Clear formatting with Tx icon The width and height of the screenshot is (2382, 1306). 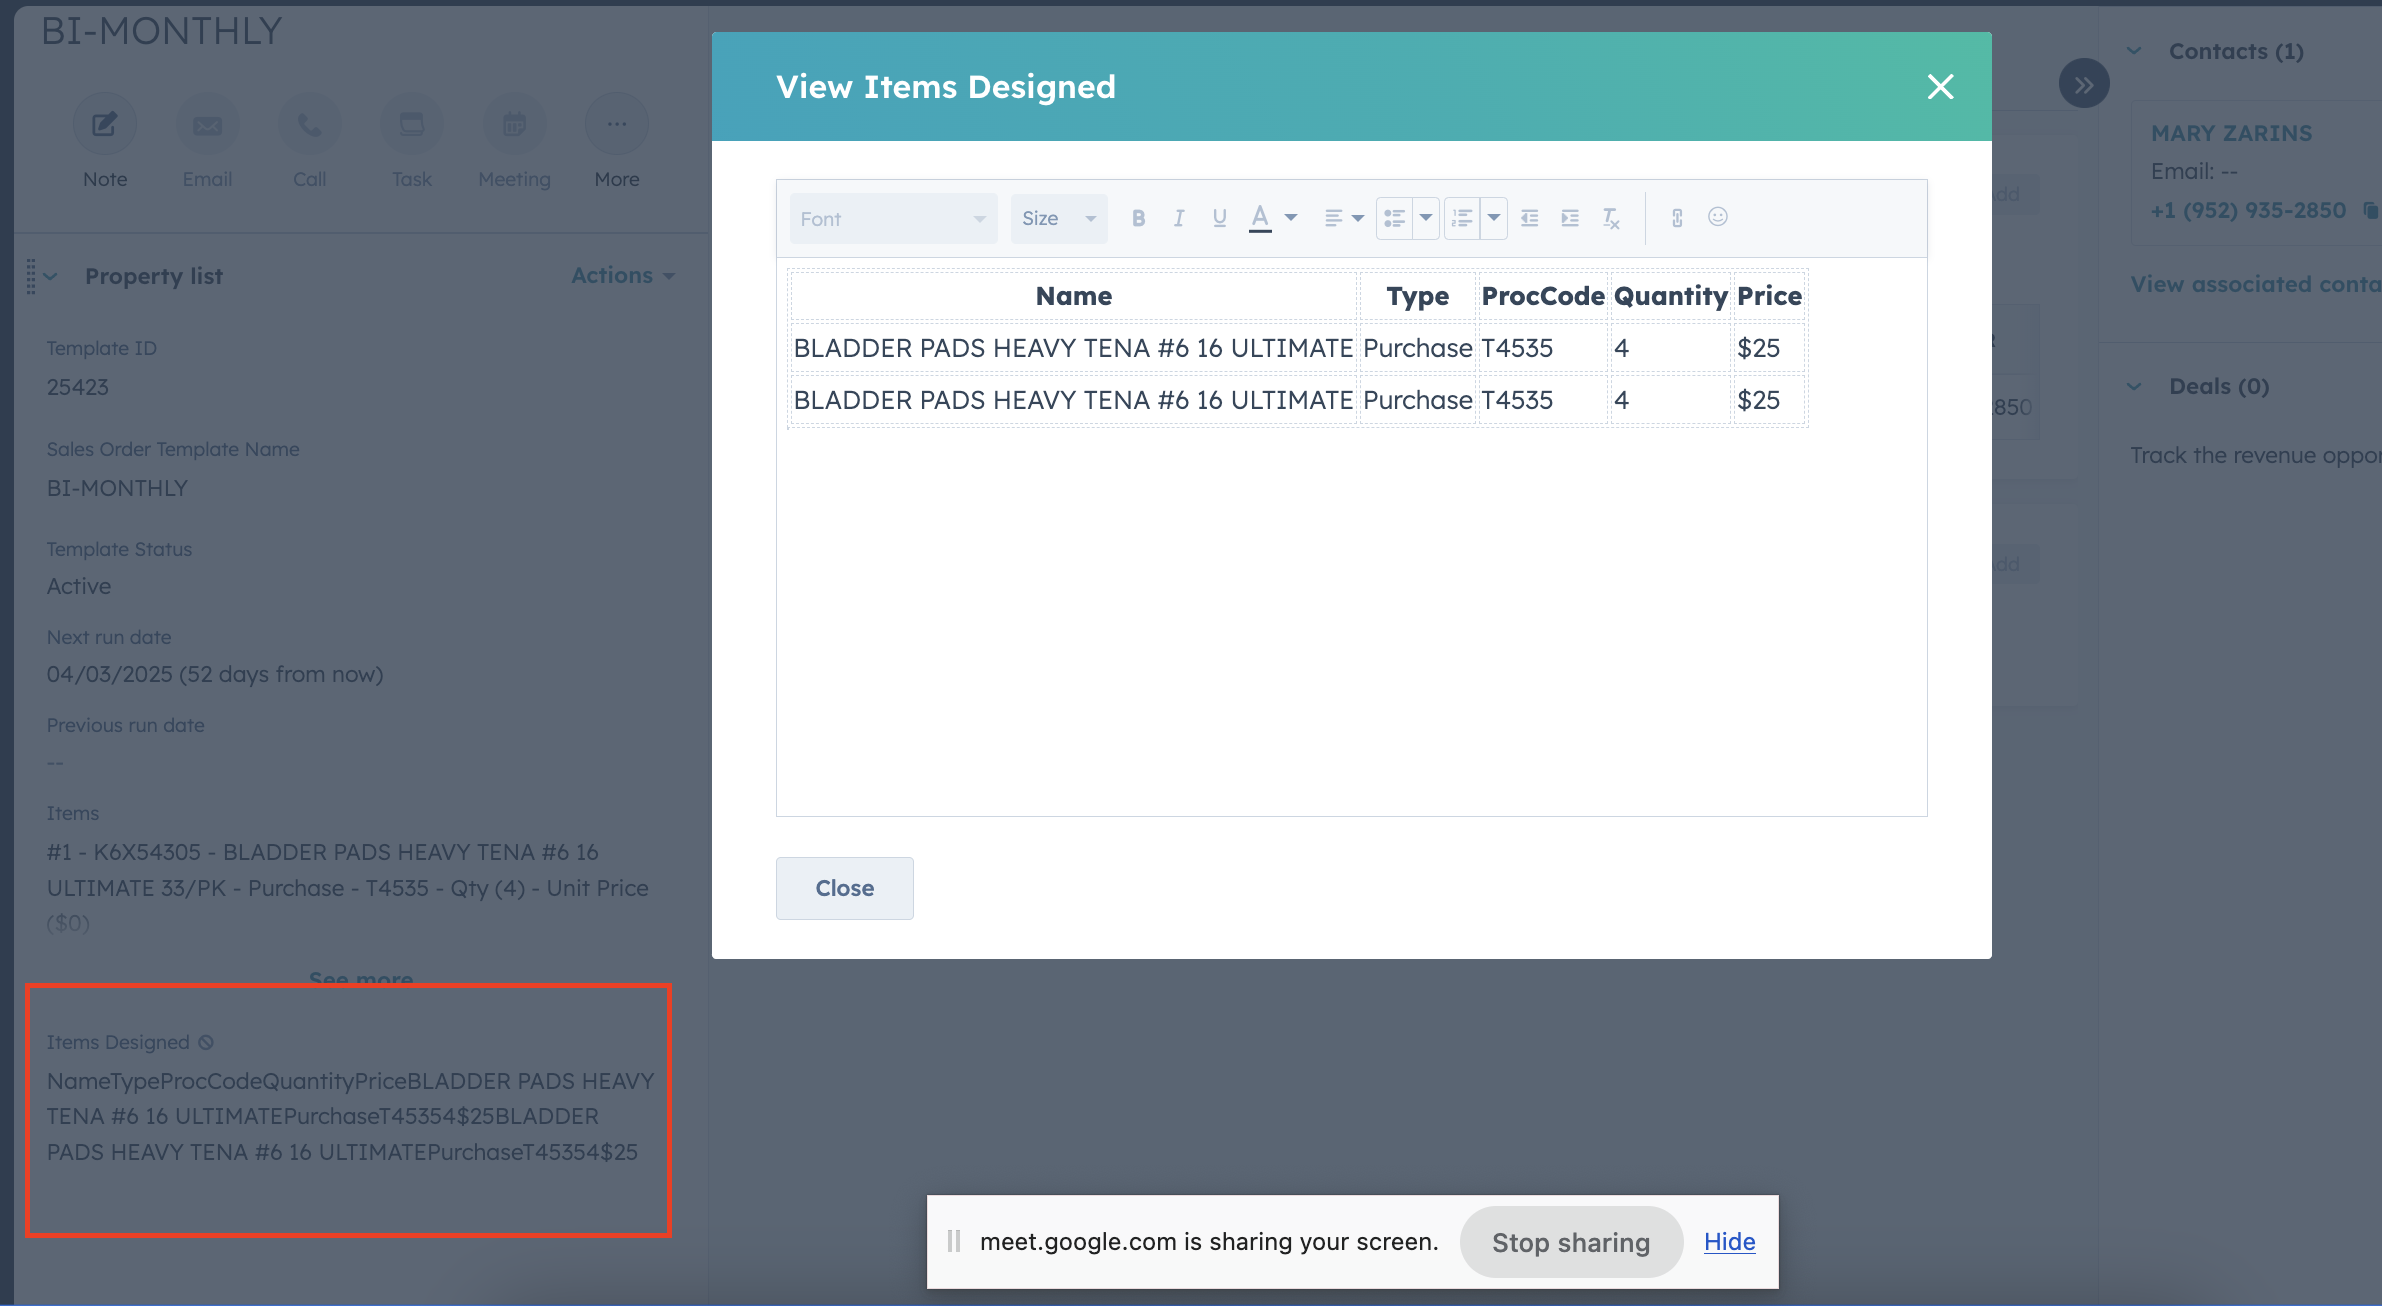pyautogui.click(x=1610, y=218)
